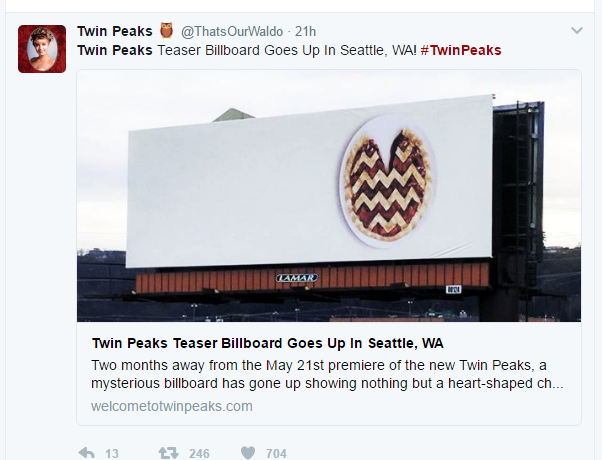Like the tweet with the heart icon
The height and width of the screenshot is (460, 602).
(x=246, y=453)
